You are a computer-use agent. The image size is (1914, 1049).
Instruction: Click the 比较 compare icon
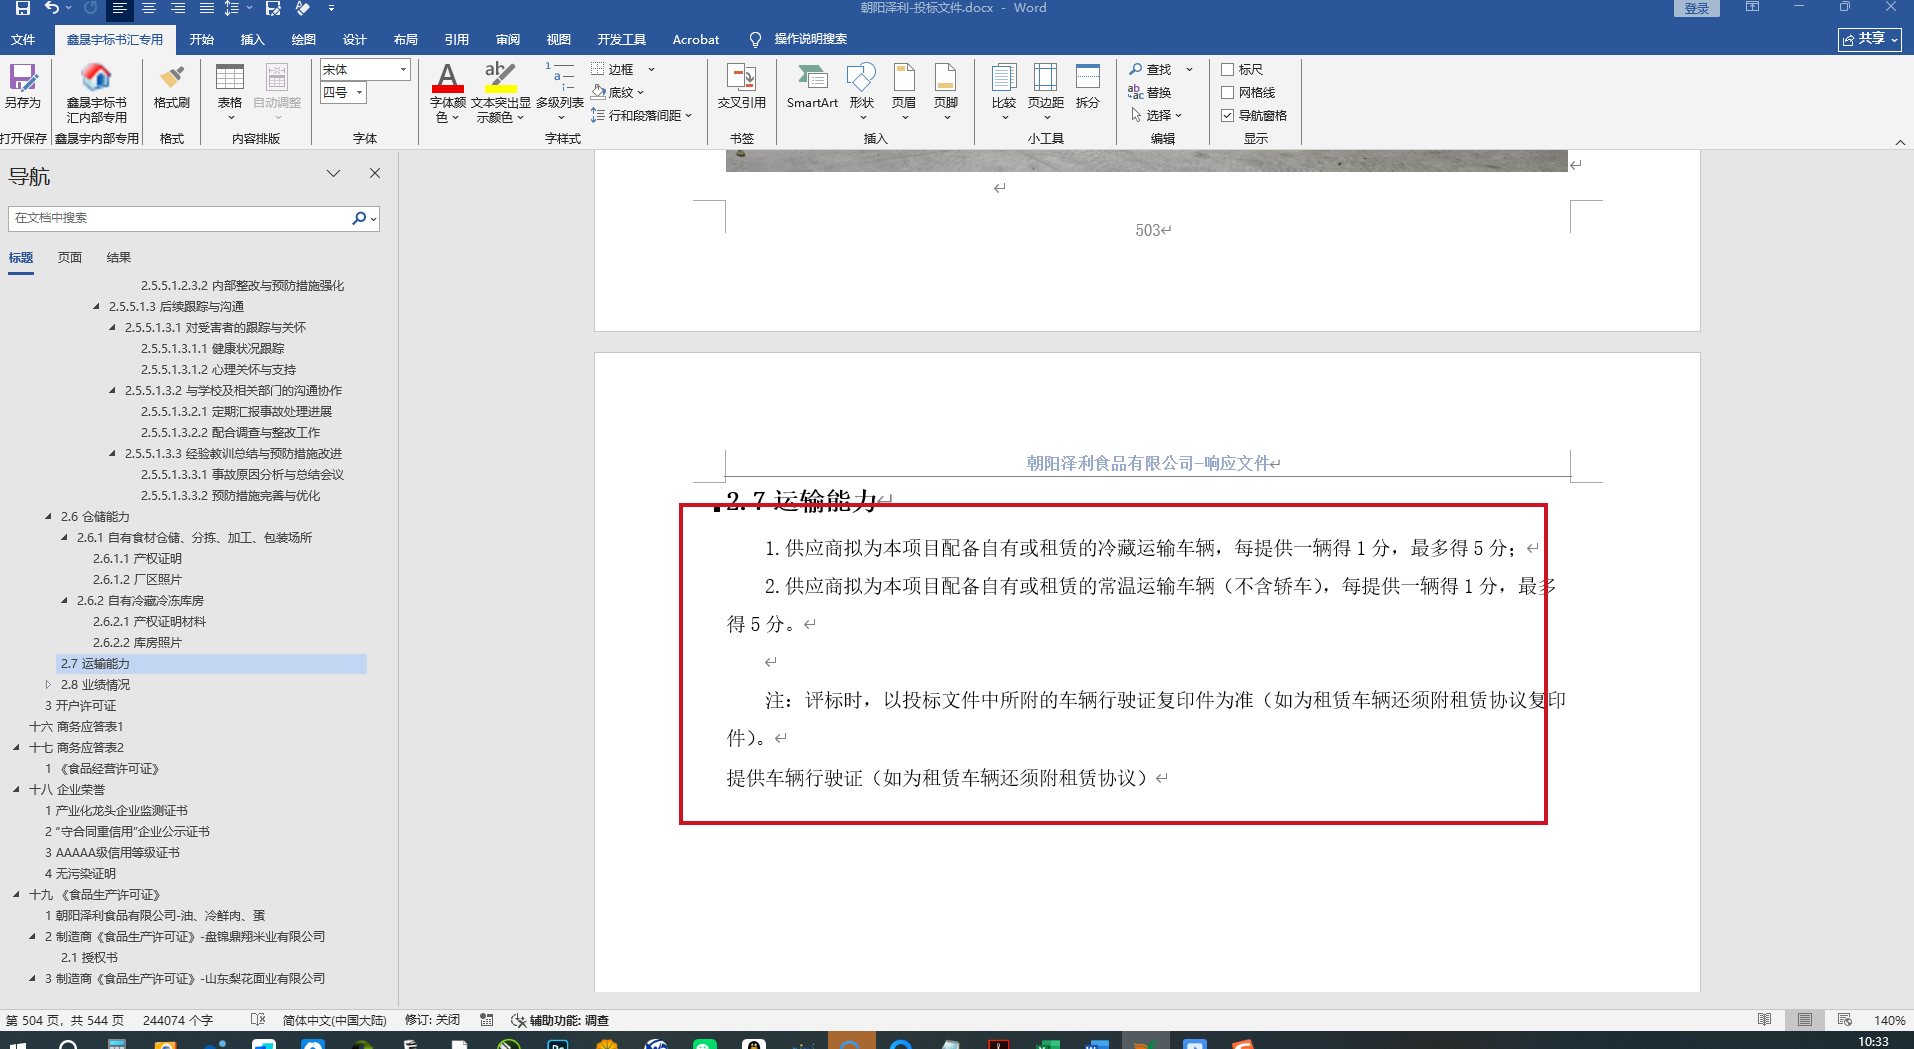point(1004,90)
